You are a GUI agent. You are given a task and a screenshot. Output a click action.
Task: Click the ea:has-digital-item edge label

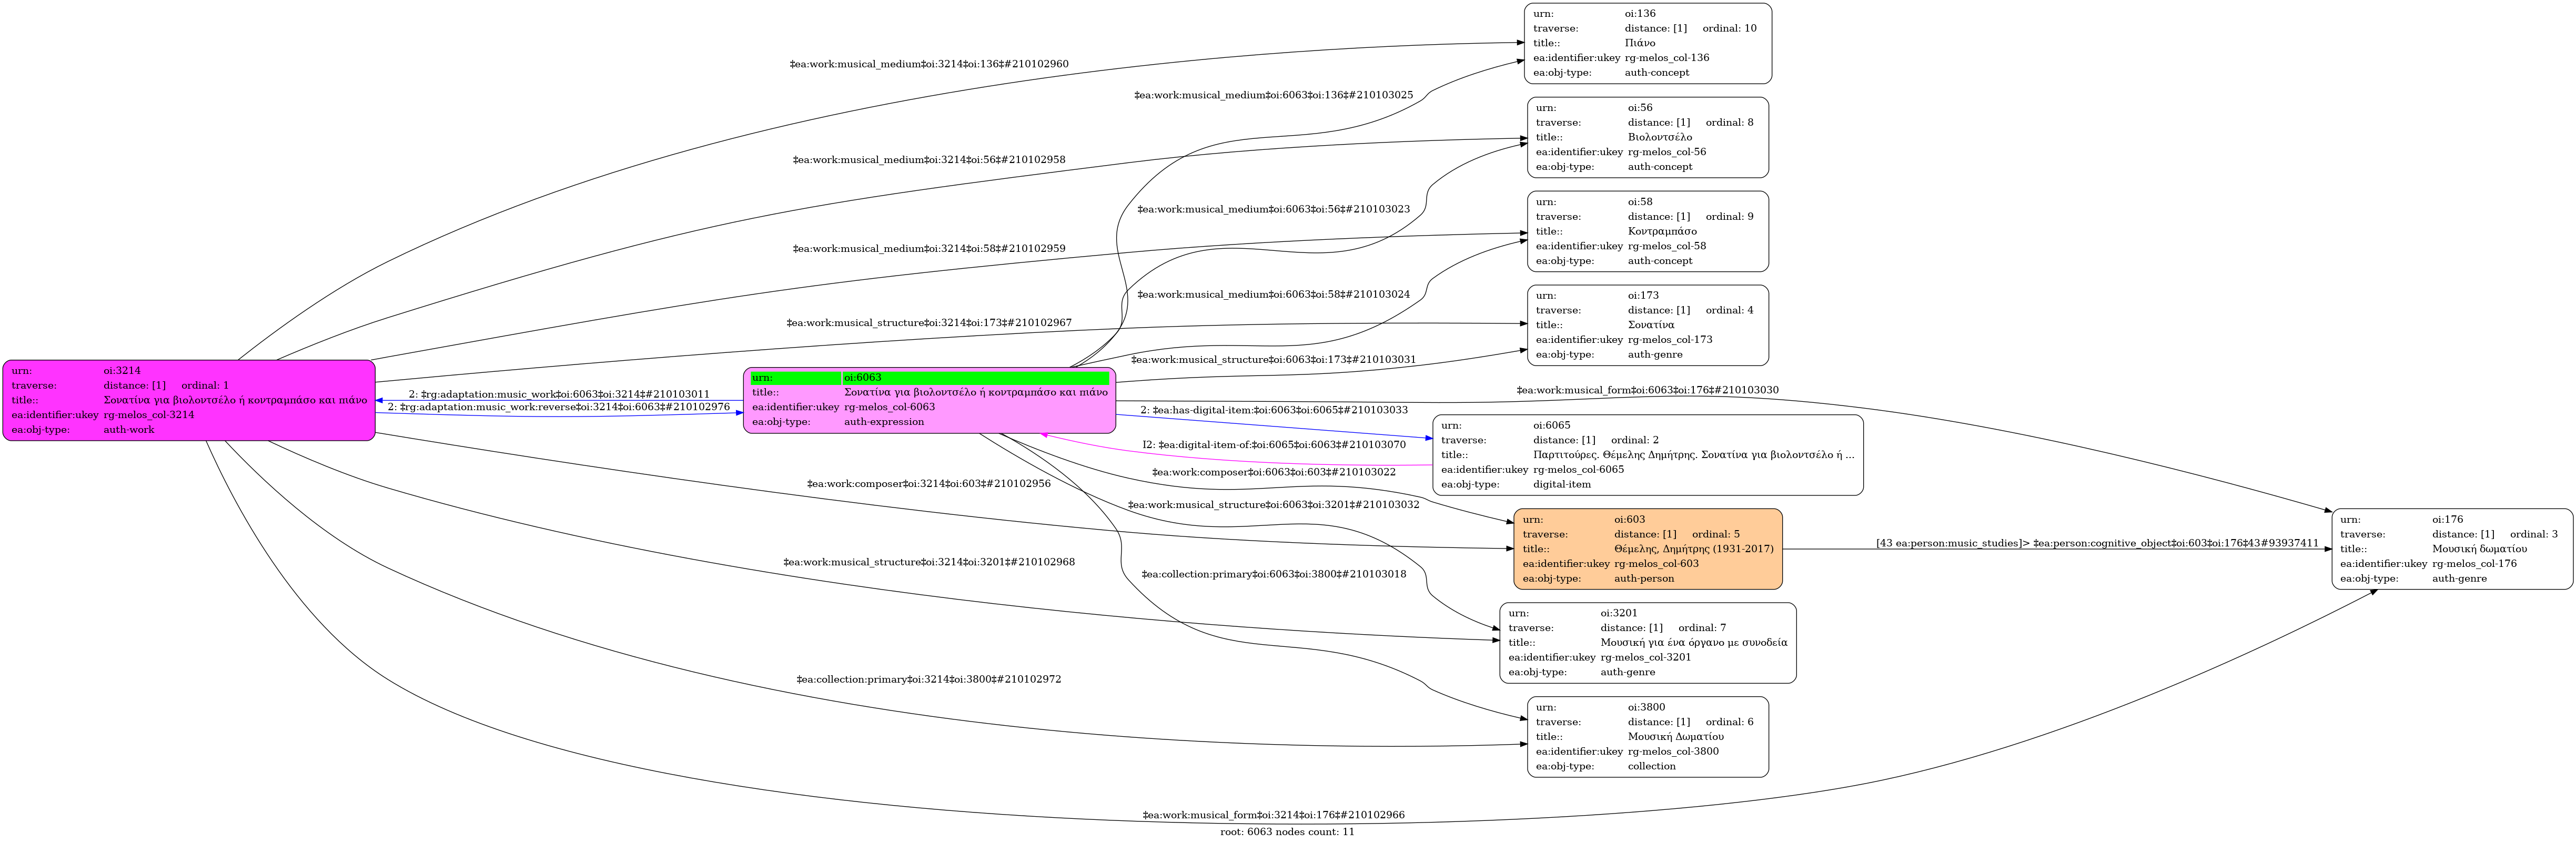tap(1273, 410)
